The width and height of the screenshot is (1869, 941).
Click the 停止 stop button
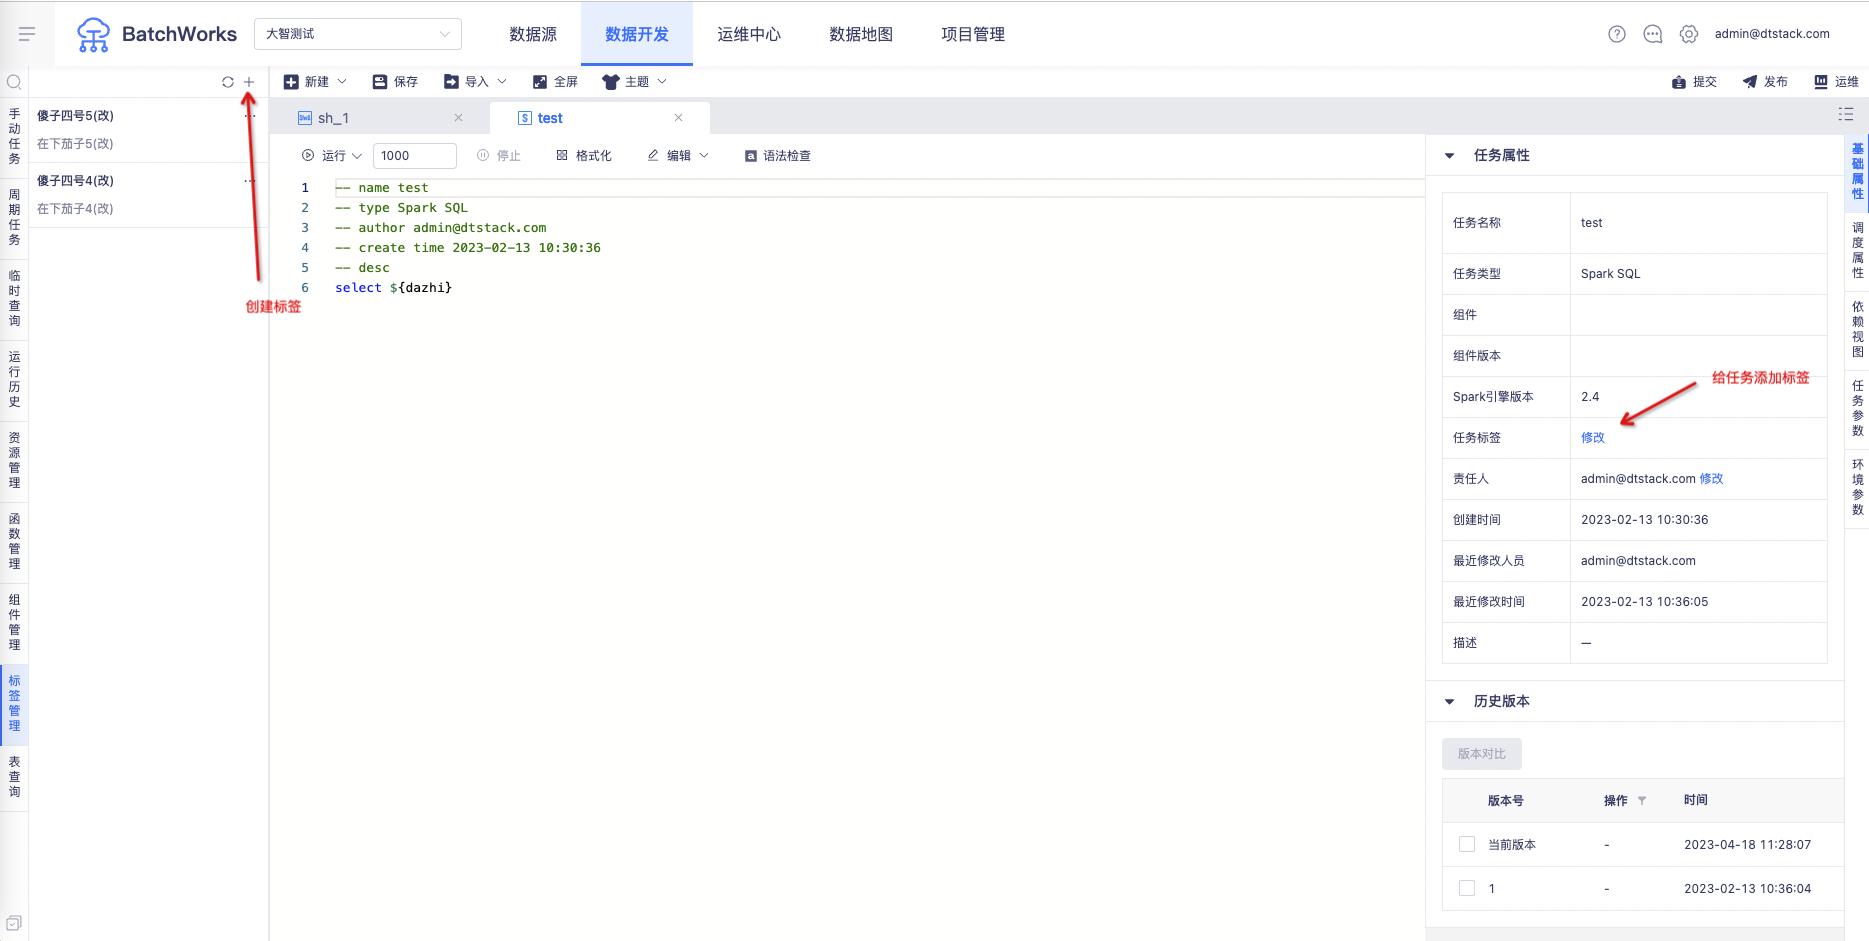(499, 156)
